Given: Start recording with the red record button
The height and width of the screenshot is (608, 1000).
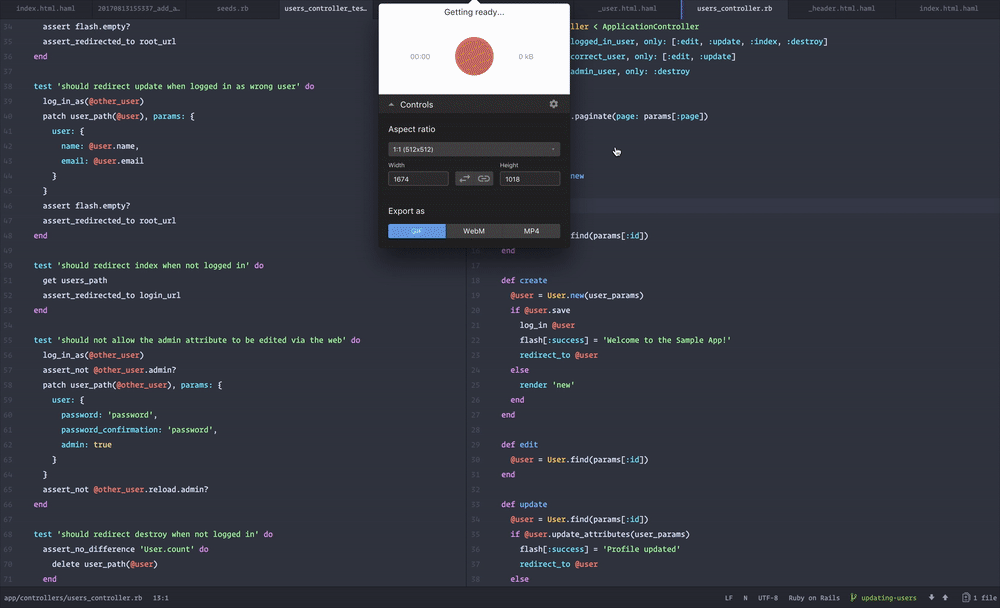Looking at the screenshot, I should (x=474, y=56).
